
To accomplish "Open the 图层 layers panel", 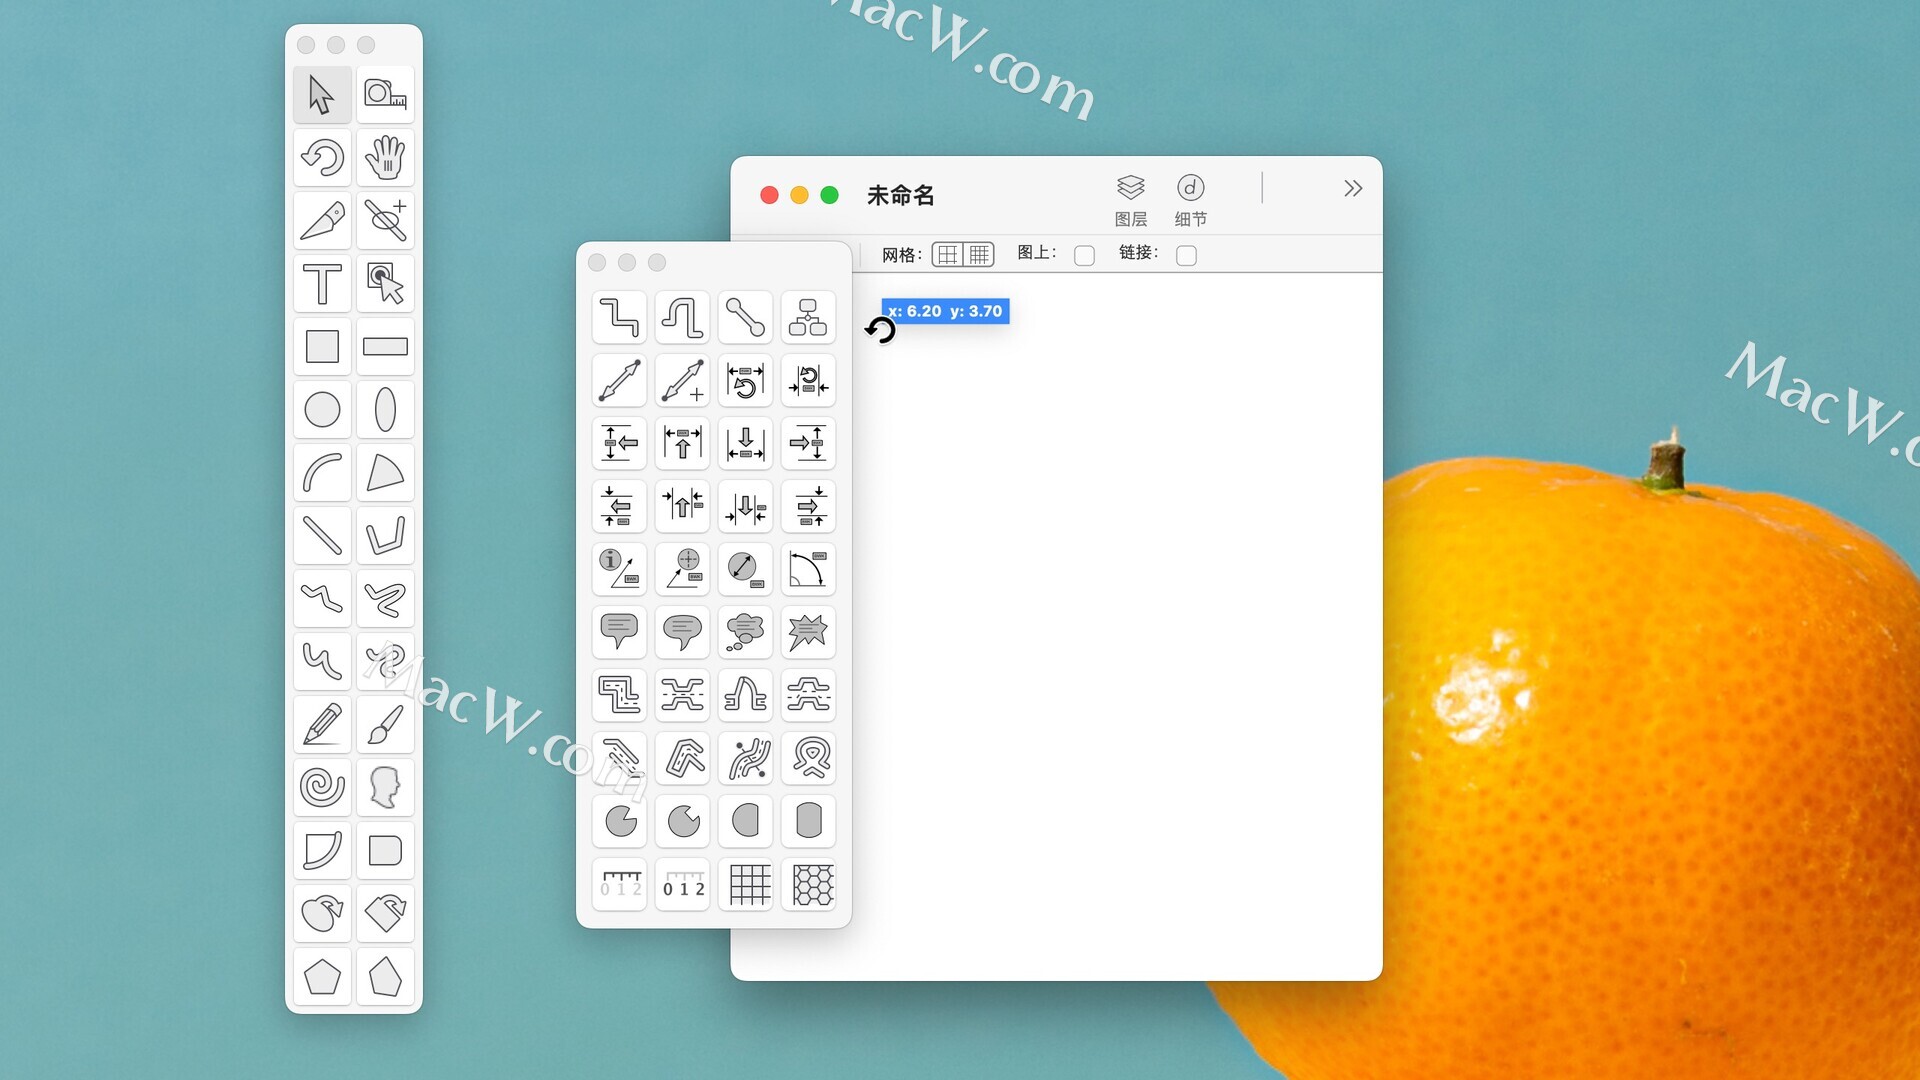I will pyautogui.click(x=1130, y=200).
